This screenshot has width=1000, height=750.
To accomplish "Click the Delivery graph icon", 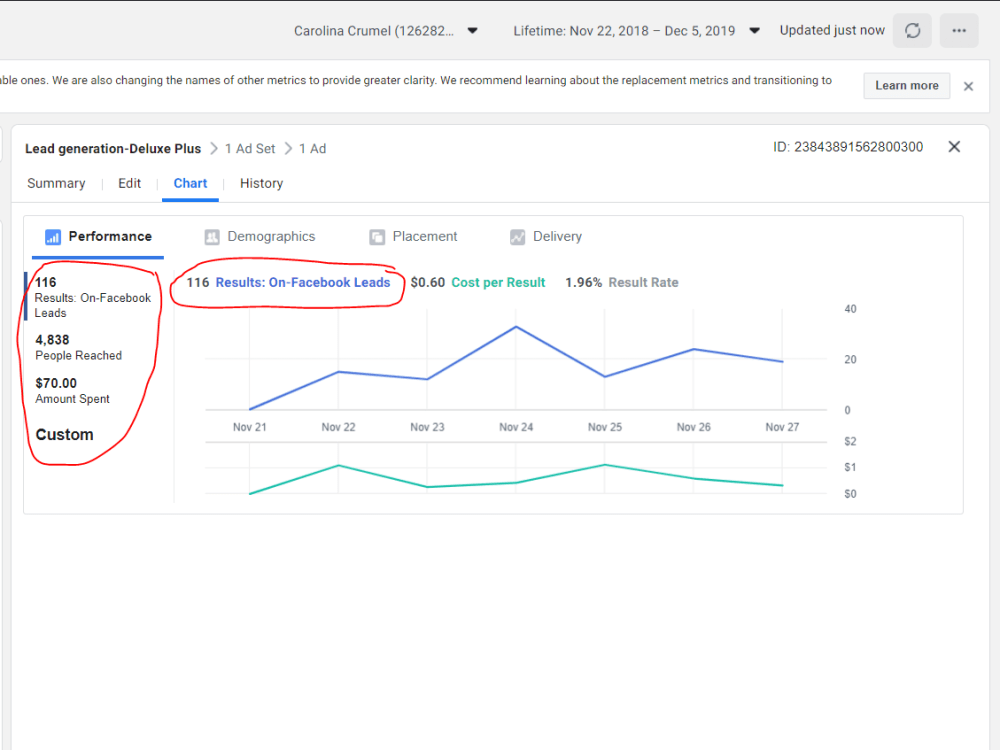I will 517,237.
